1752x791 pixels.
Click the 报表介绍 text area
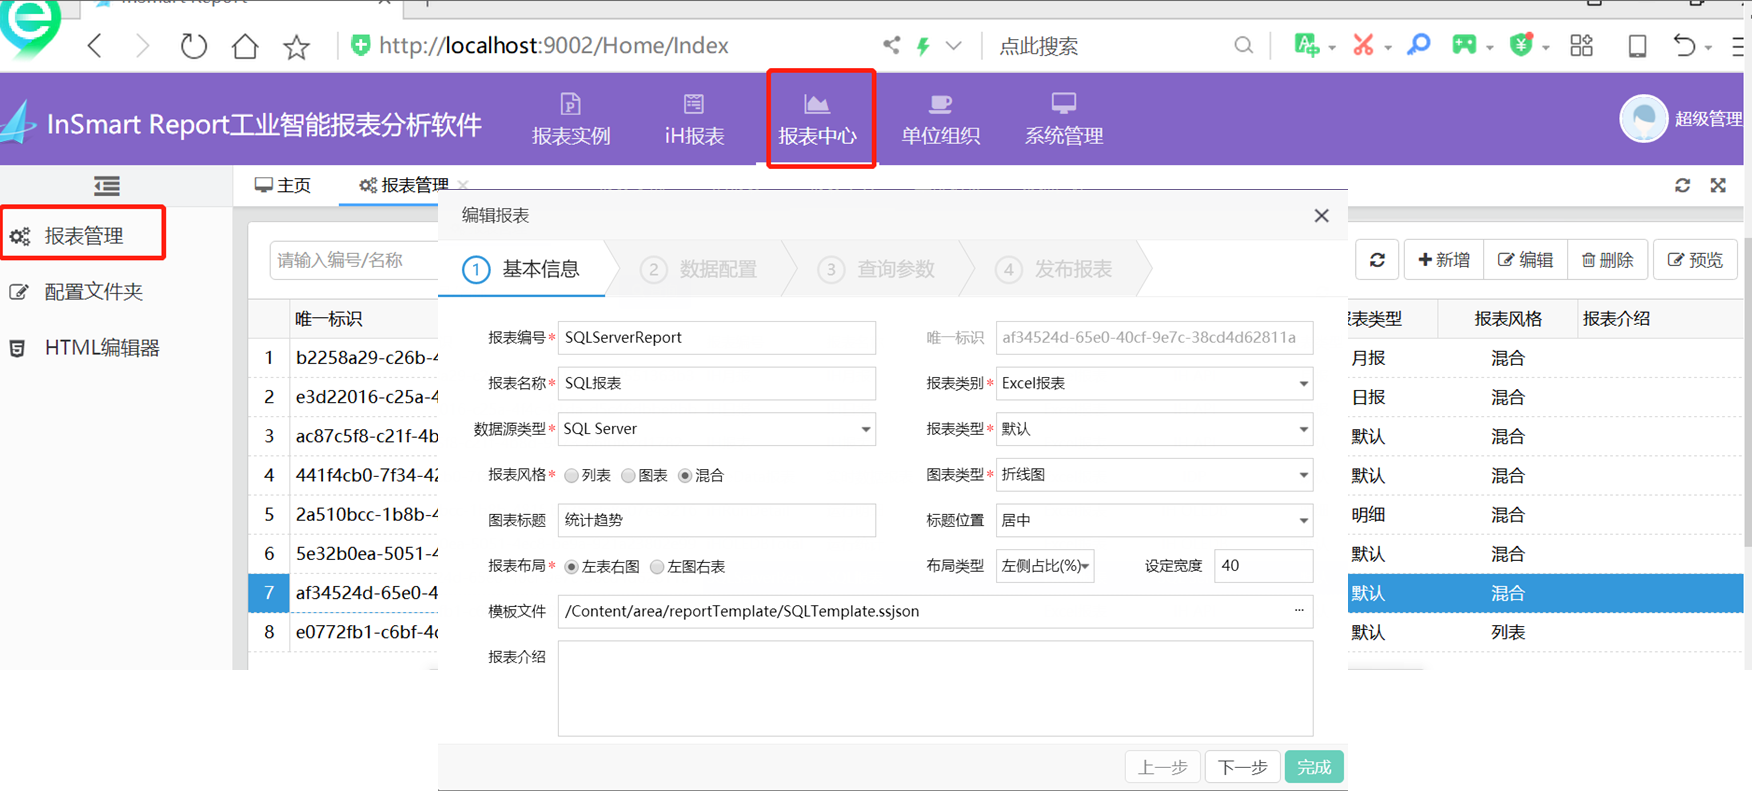(935, 689)
